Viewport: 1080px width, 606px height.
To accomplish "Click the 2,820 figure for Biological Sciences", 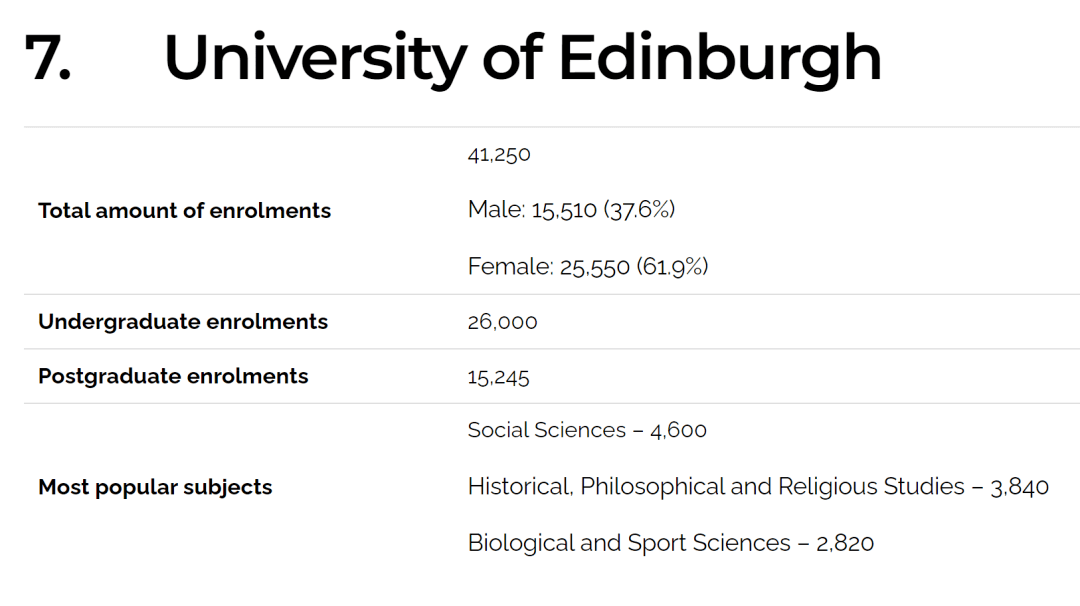I will (x=844, y=544).
